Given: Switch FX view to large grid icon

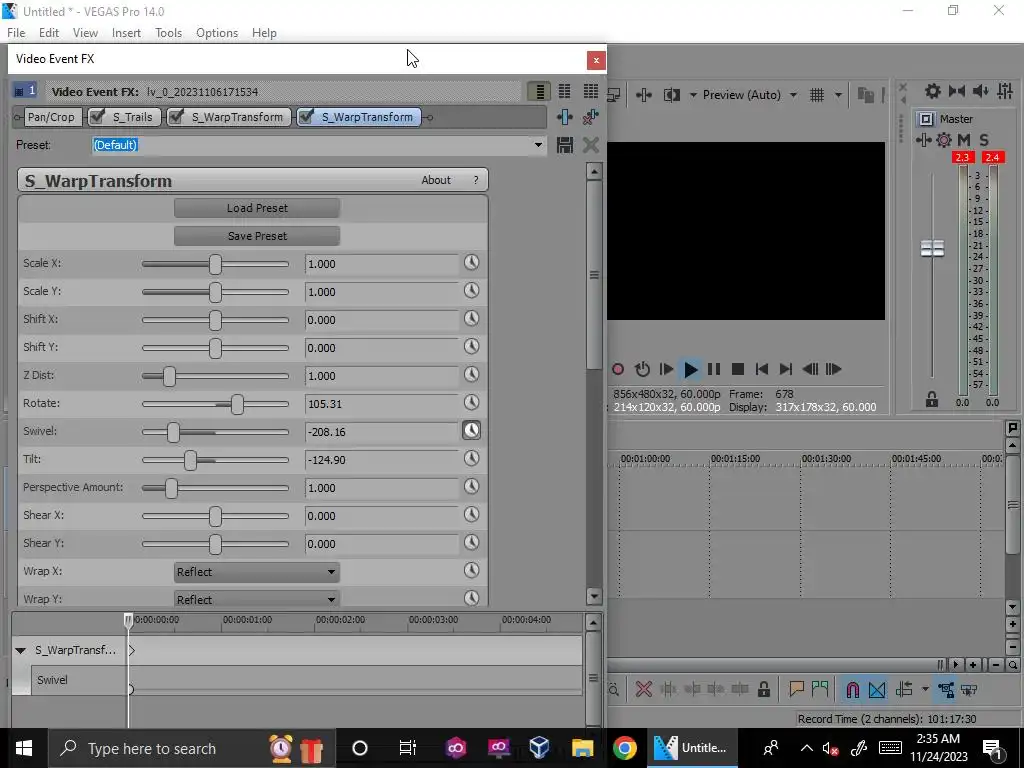Looking at the screenshot, I should [590, 91].
